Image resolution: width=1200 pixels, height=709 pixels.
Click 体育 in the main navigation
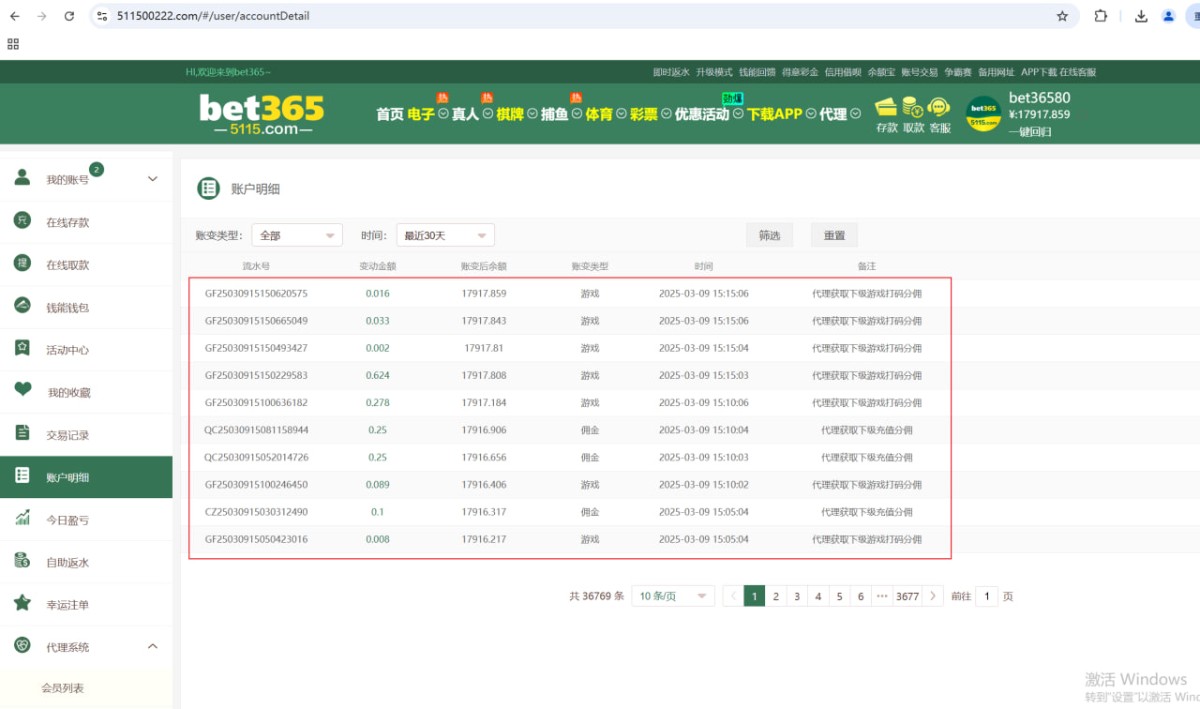599,114
